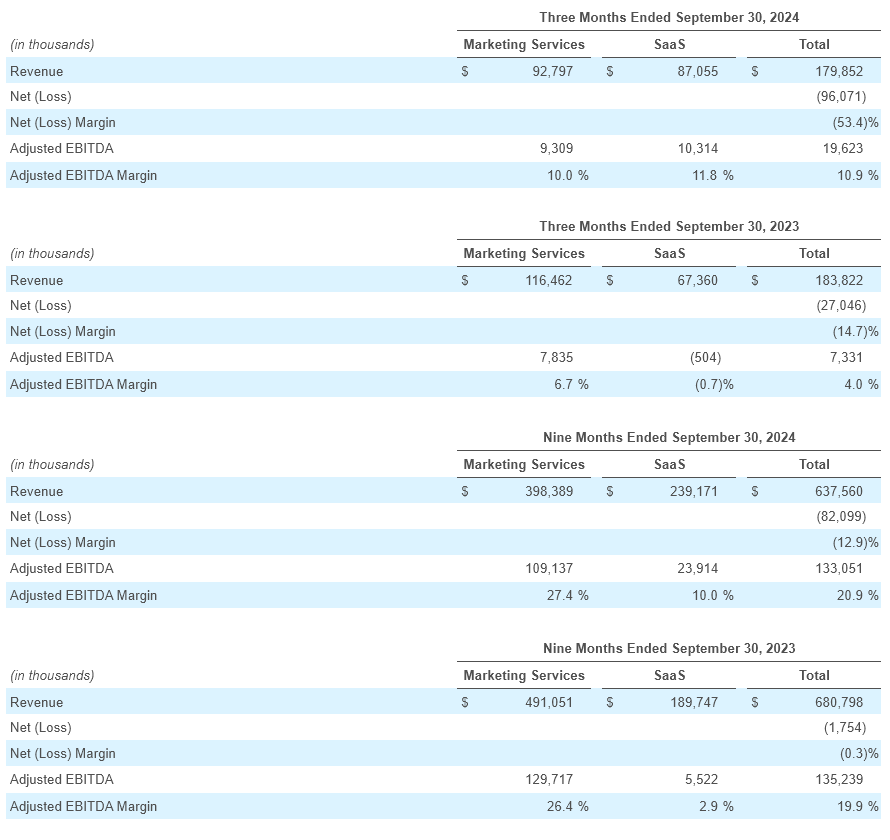Click the header 'Three Months Ended September 30, 2023'
890x840 pixels.
point(669,226)
